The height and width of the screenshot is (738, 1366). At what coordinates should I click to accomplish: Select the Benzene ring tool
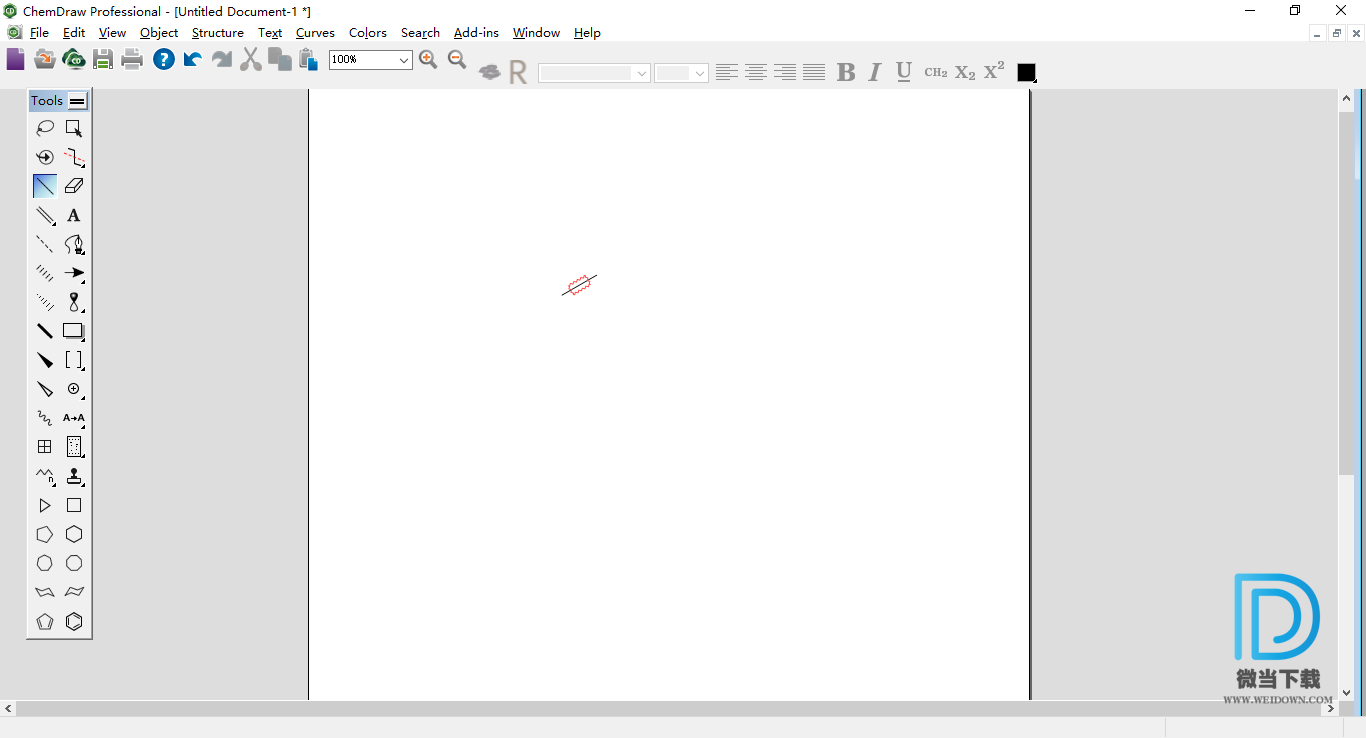[x=74, y=622]
